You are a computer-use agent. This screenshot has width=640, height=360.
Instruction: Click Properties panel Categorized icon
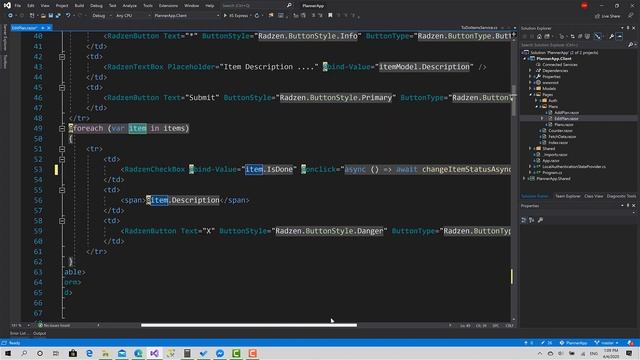pyautogui.click(x=524, y=220)
